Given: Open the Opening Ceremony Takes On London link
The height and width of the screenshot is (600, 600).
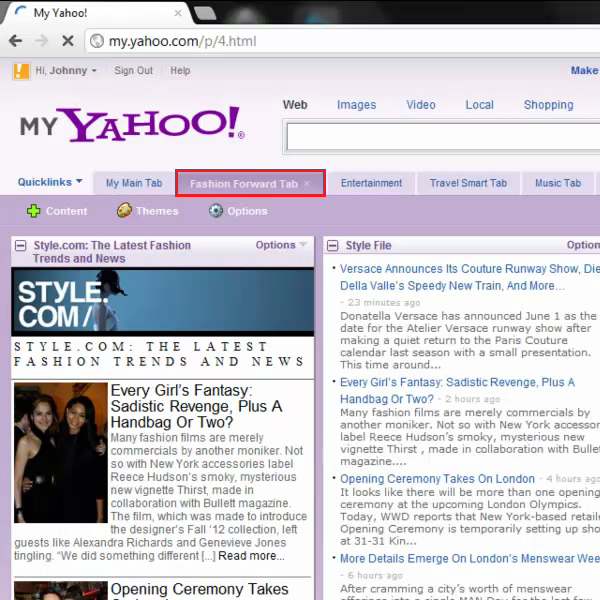Looking at the screenshot, I should point(437,479).
